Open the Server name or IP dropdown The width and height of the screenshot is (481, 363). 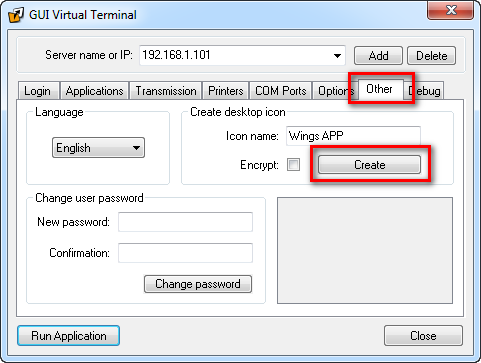pos(337,55)
